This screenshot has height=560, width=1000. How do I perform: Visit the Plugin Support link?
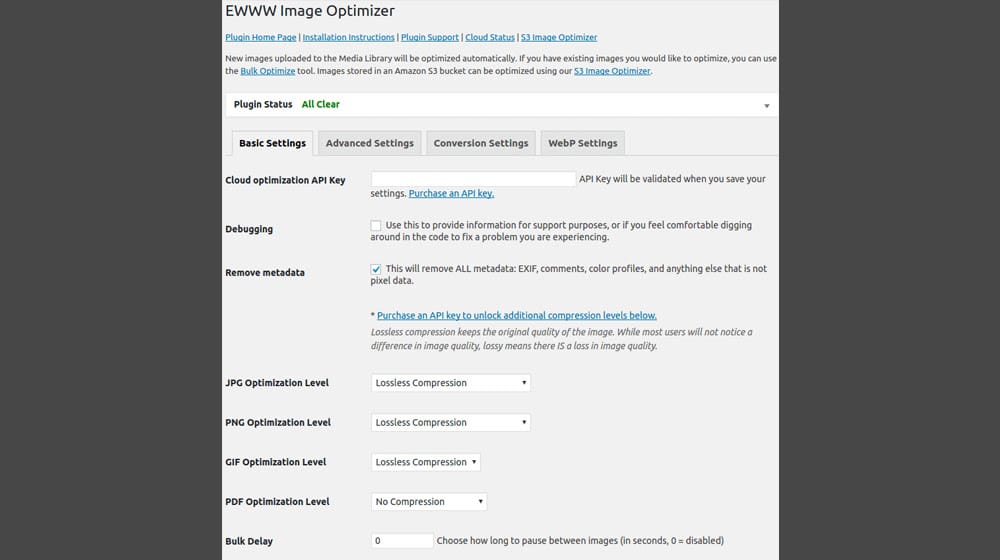(430, 38)
